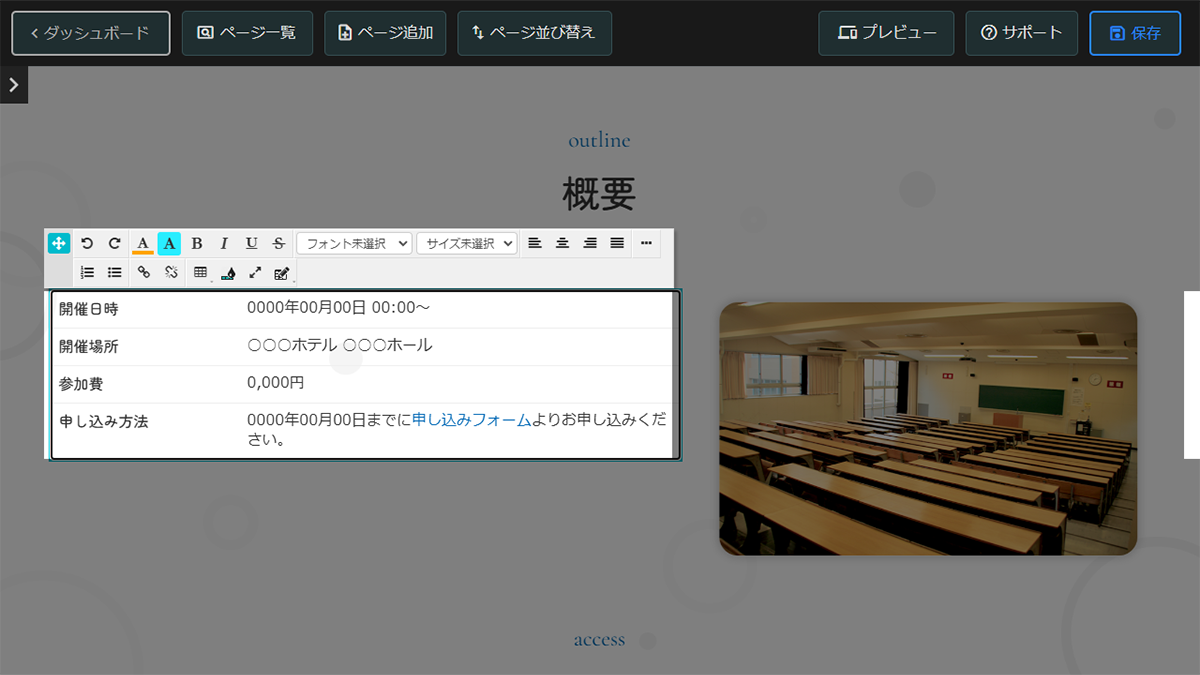Toggle italic formatting in the toolbar
1200x675 pixels.
click(224, 242)
